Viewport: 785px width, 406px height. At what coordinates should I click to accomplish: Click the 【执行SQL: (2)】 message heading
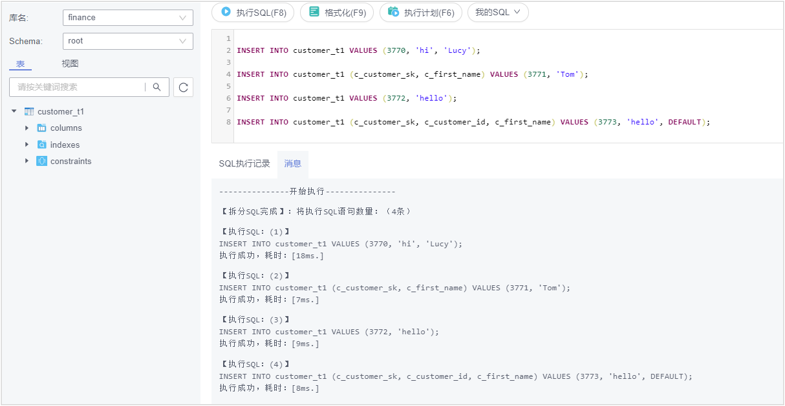[255, 275]
